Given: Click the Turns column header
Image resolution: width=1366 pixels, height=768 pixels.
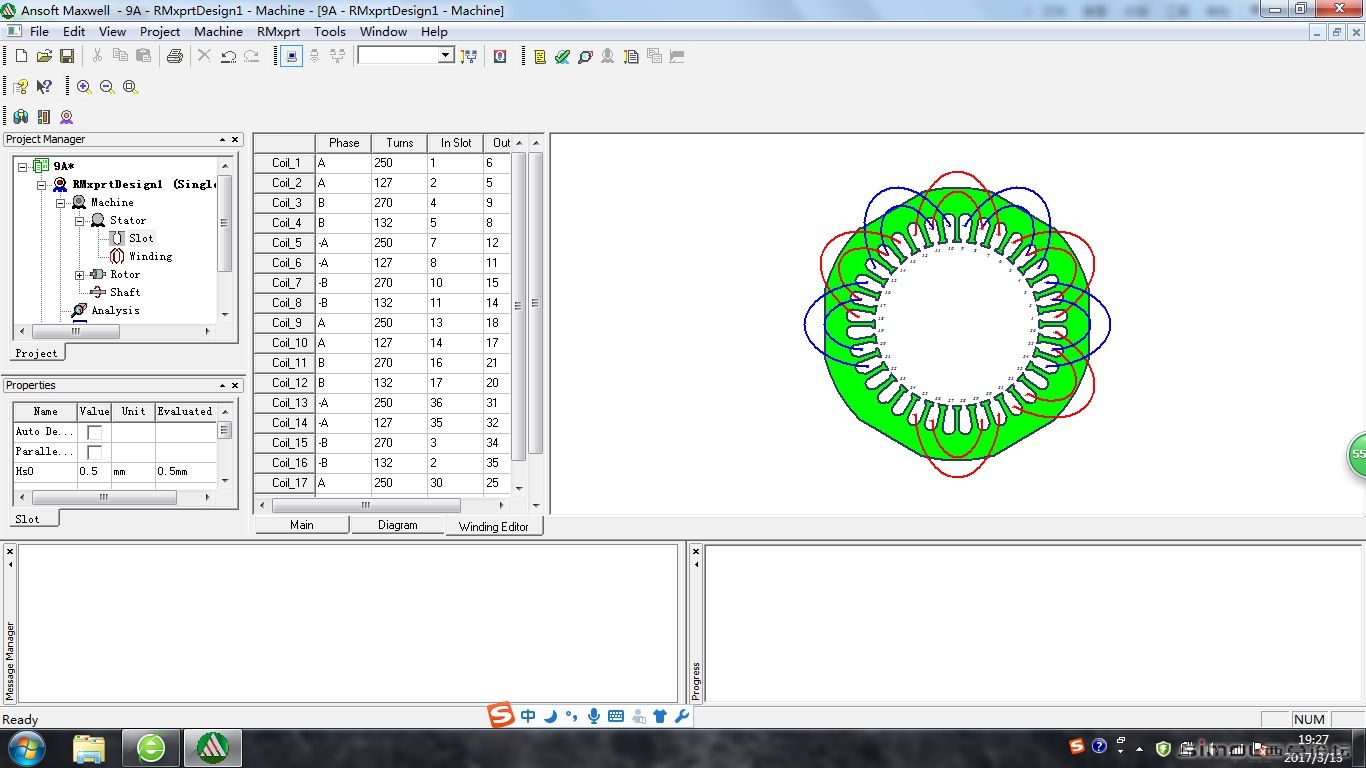Looking at the screenshot, I should (399, 143).
